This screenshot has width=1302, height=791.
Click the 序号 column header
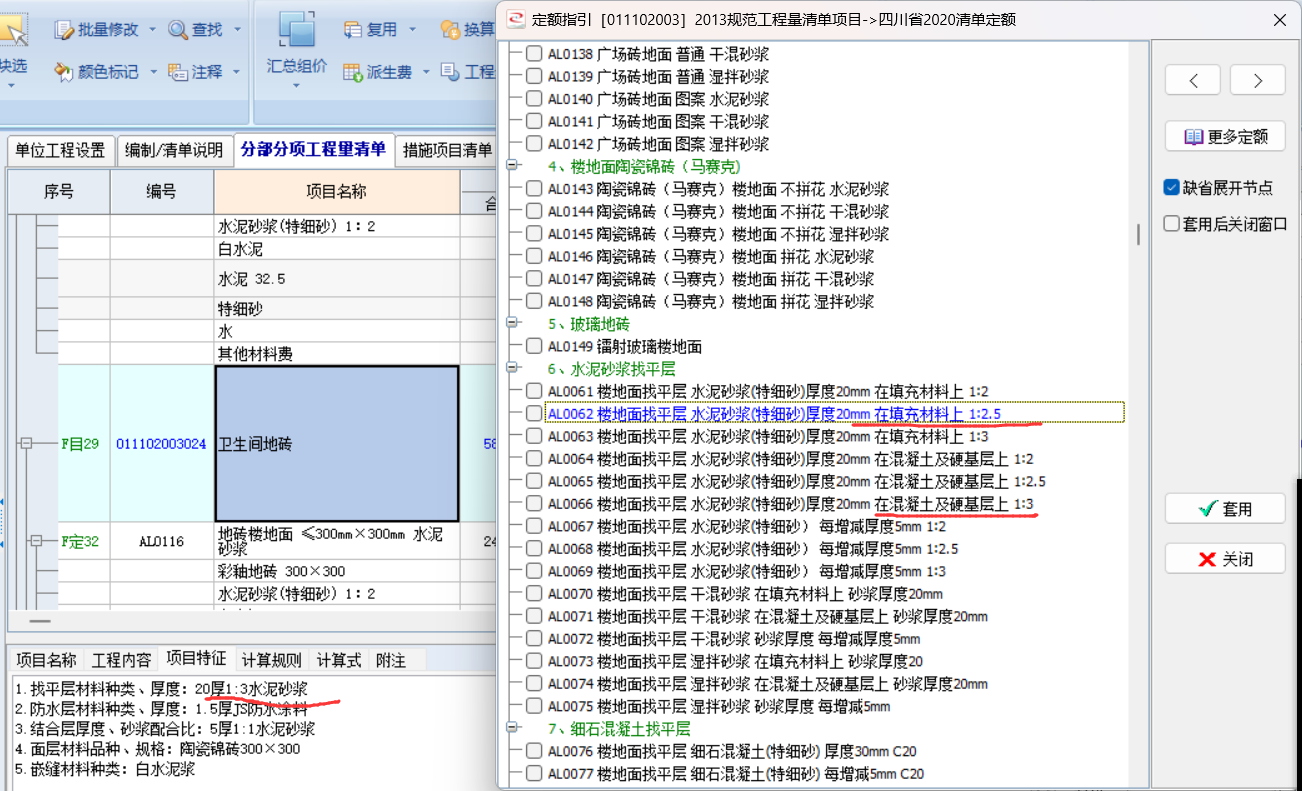click(x=59, y=192)
